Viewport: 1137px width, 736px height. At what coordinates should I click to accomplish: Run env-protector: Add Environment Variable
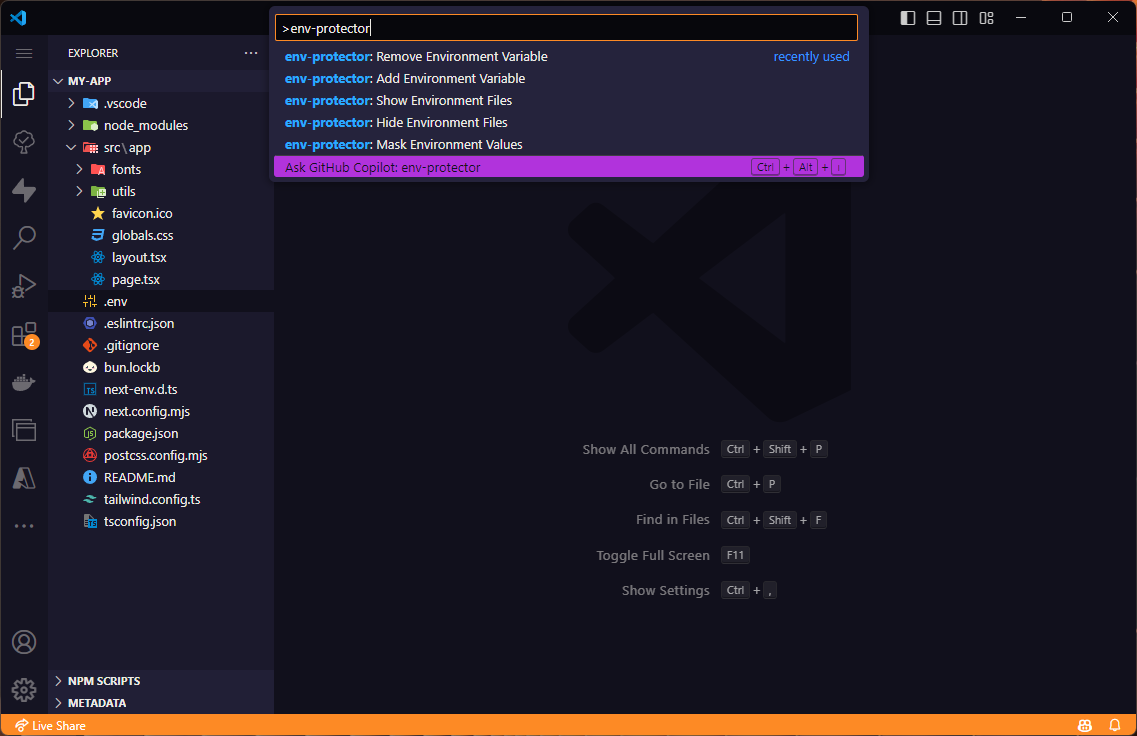tap(568, 78)
